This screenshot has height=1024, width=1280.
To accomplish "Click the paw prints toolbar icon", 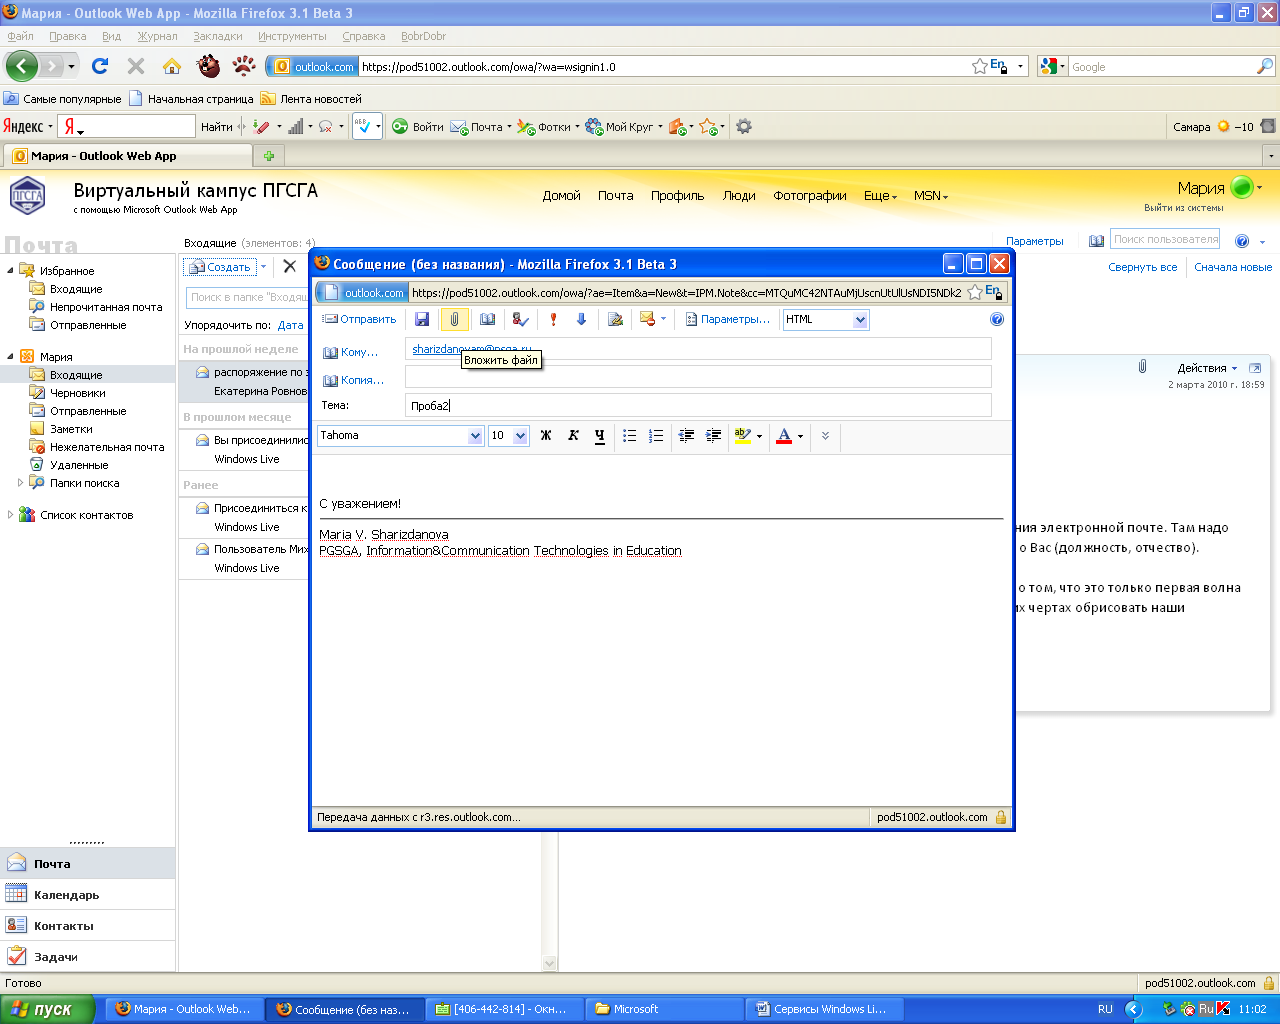I will pos(244,66).
